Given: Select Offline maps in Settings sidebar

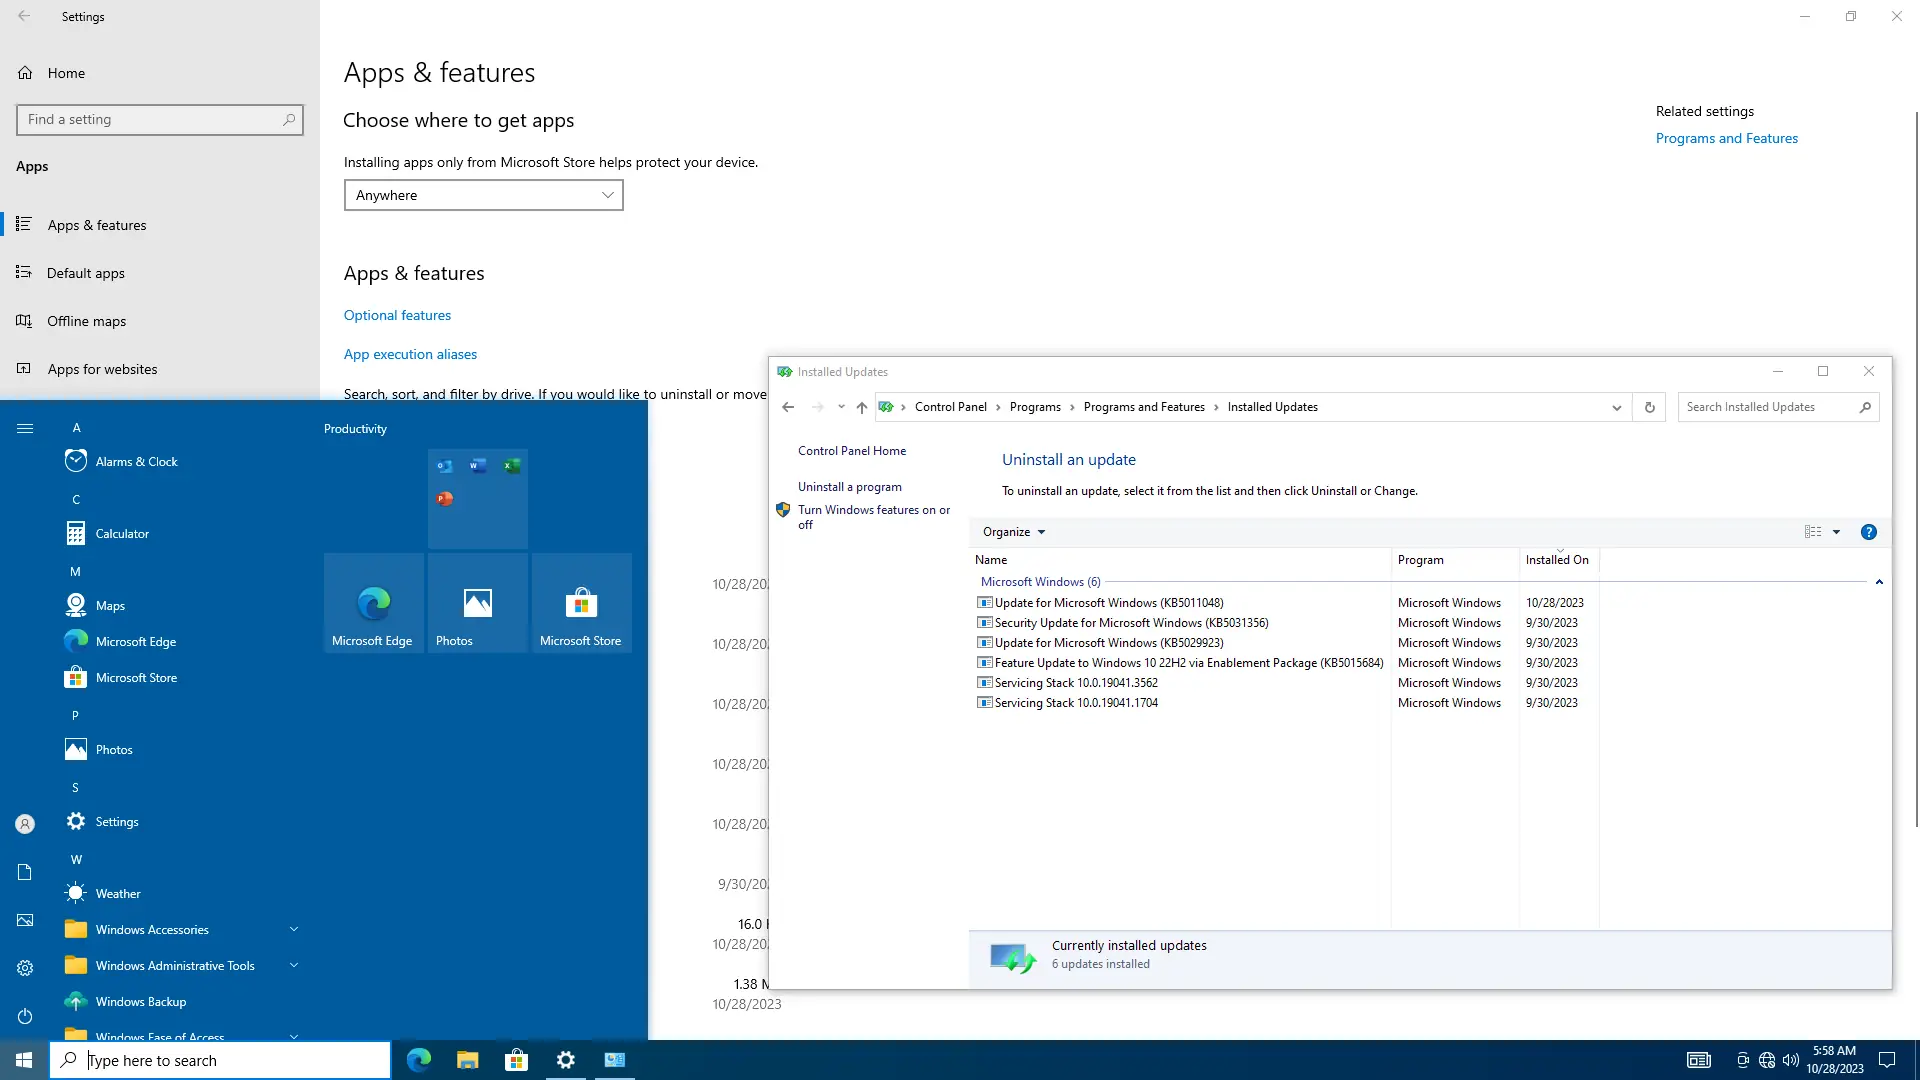Looking at the screenshot, I should click(86, 321).
